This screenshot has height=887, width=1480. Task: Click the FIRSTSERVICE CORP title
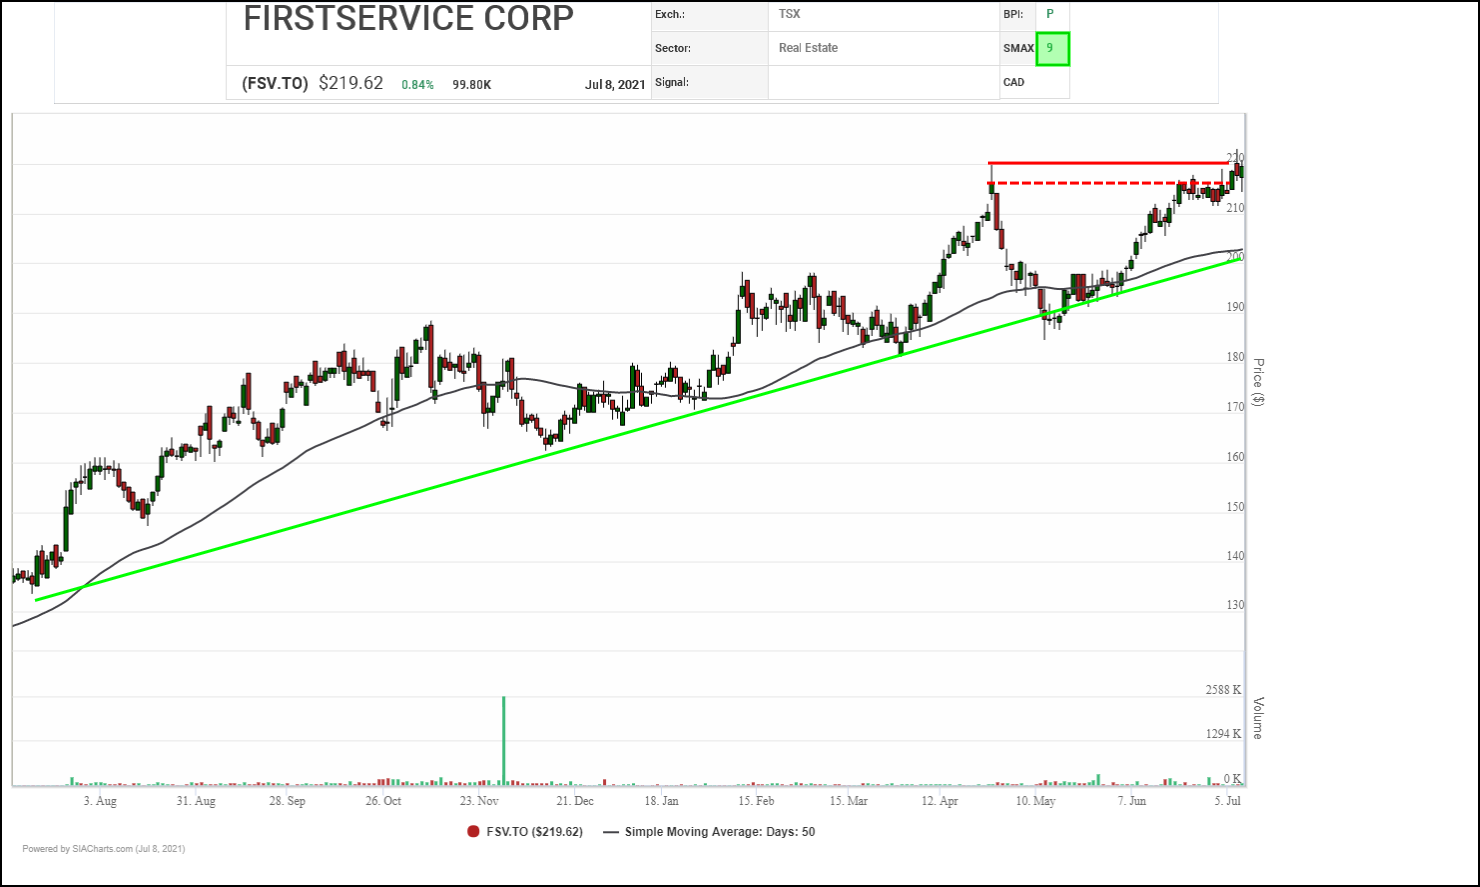tap(408, 19)
